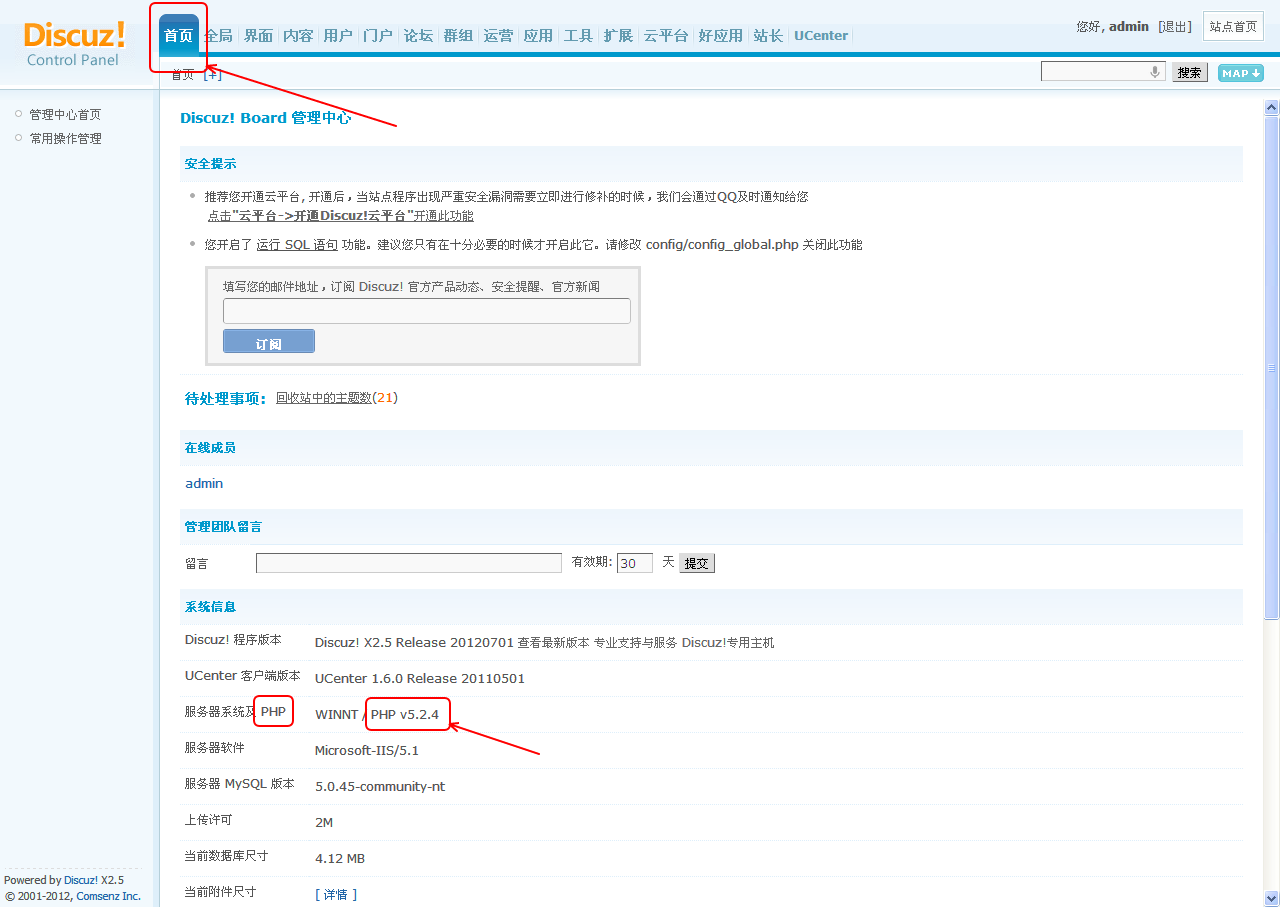Click the circle marker beside 常用操作管理

(x=18, y=138)
